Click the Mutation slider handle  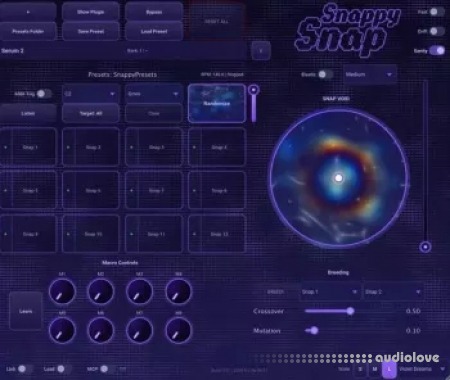coord(314,330)
